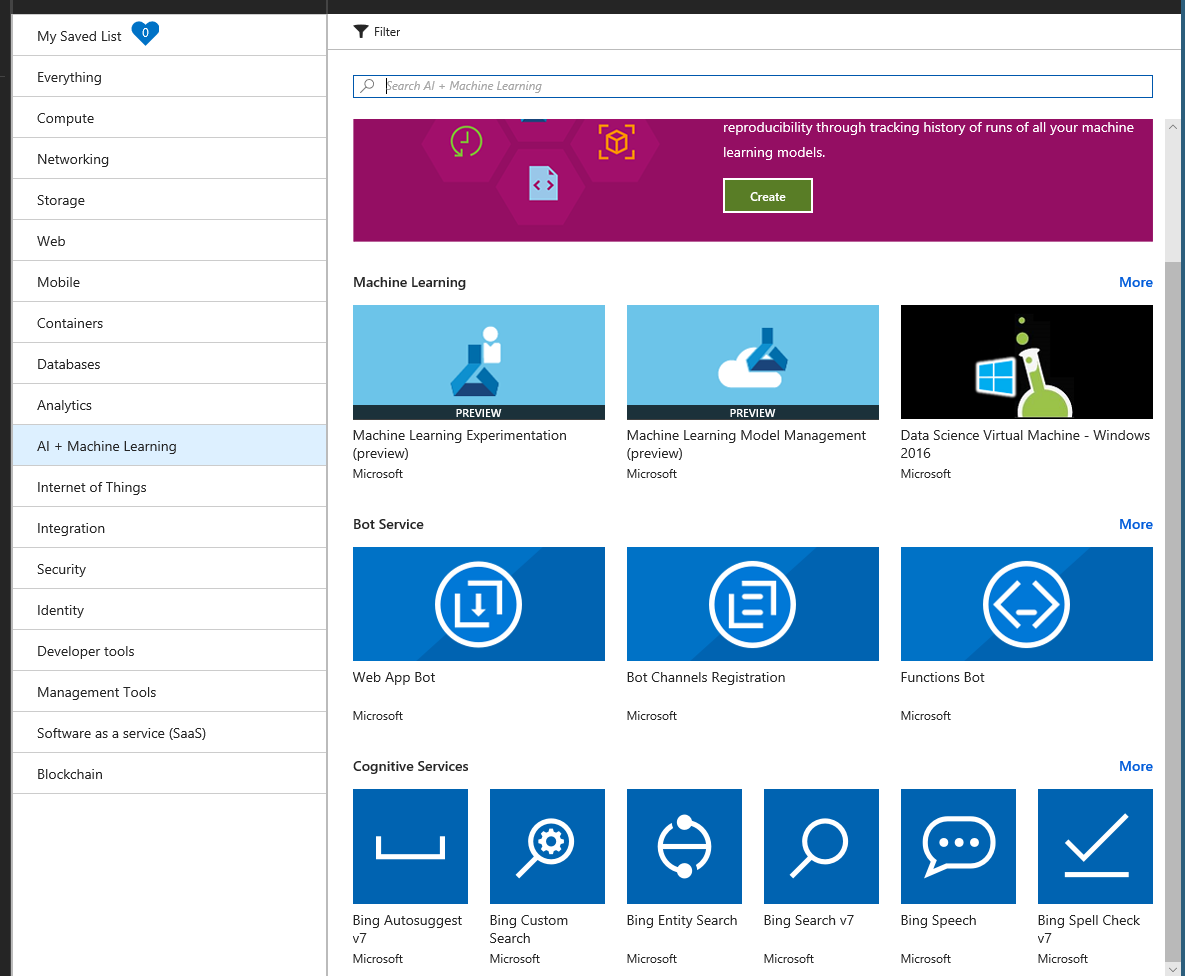This screenshot has height=976, width=1185.
Task: Select the Developer tools category
Action: click(x=169, y=651)
